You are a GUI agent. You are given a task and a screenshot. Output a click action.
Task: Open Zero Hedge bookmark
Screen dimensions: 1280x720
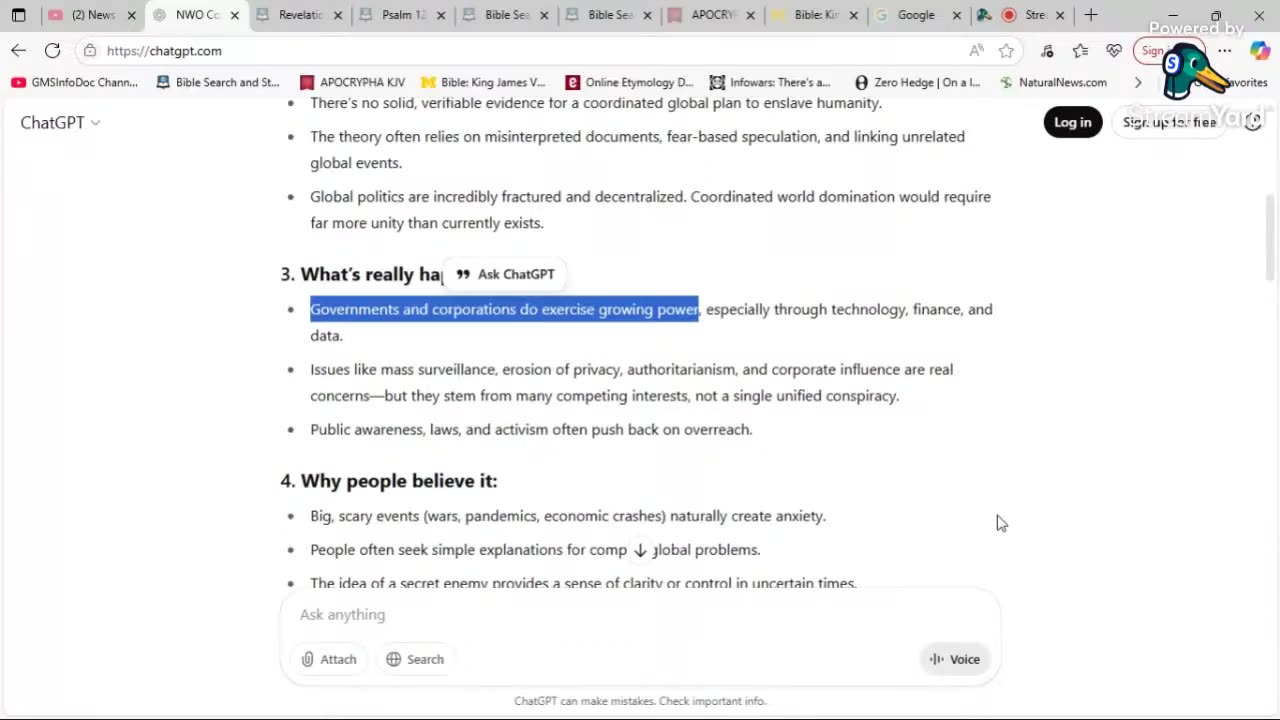pos(917,82)
